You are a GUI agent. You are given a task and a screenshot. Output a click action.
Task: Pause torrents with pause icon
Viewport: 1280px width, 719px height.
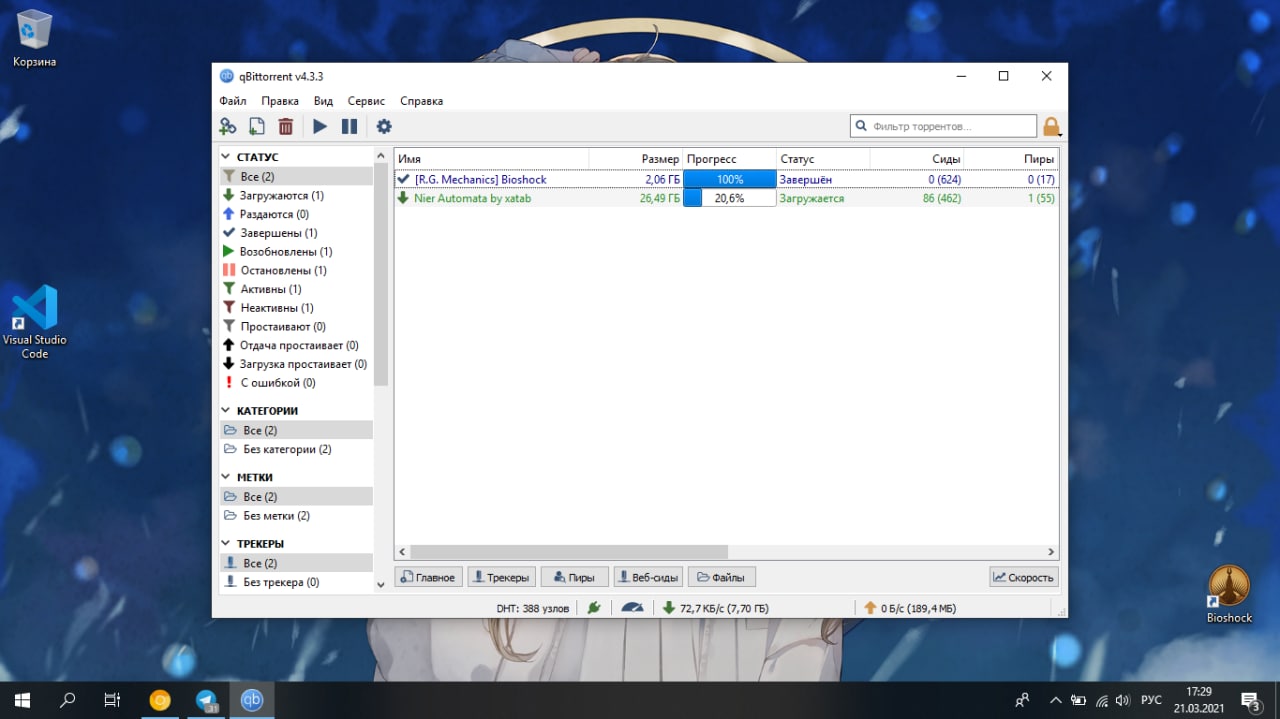(349, 126)
